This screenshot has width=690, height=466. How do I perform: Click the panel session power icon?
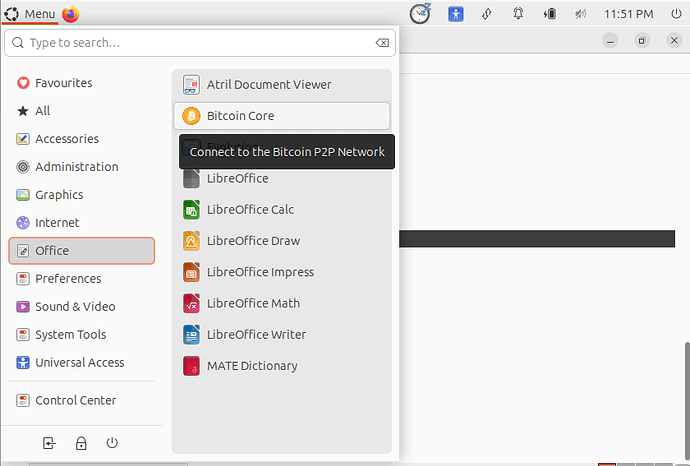coord(676,14)
